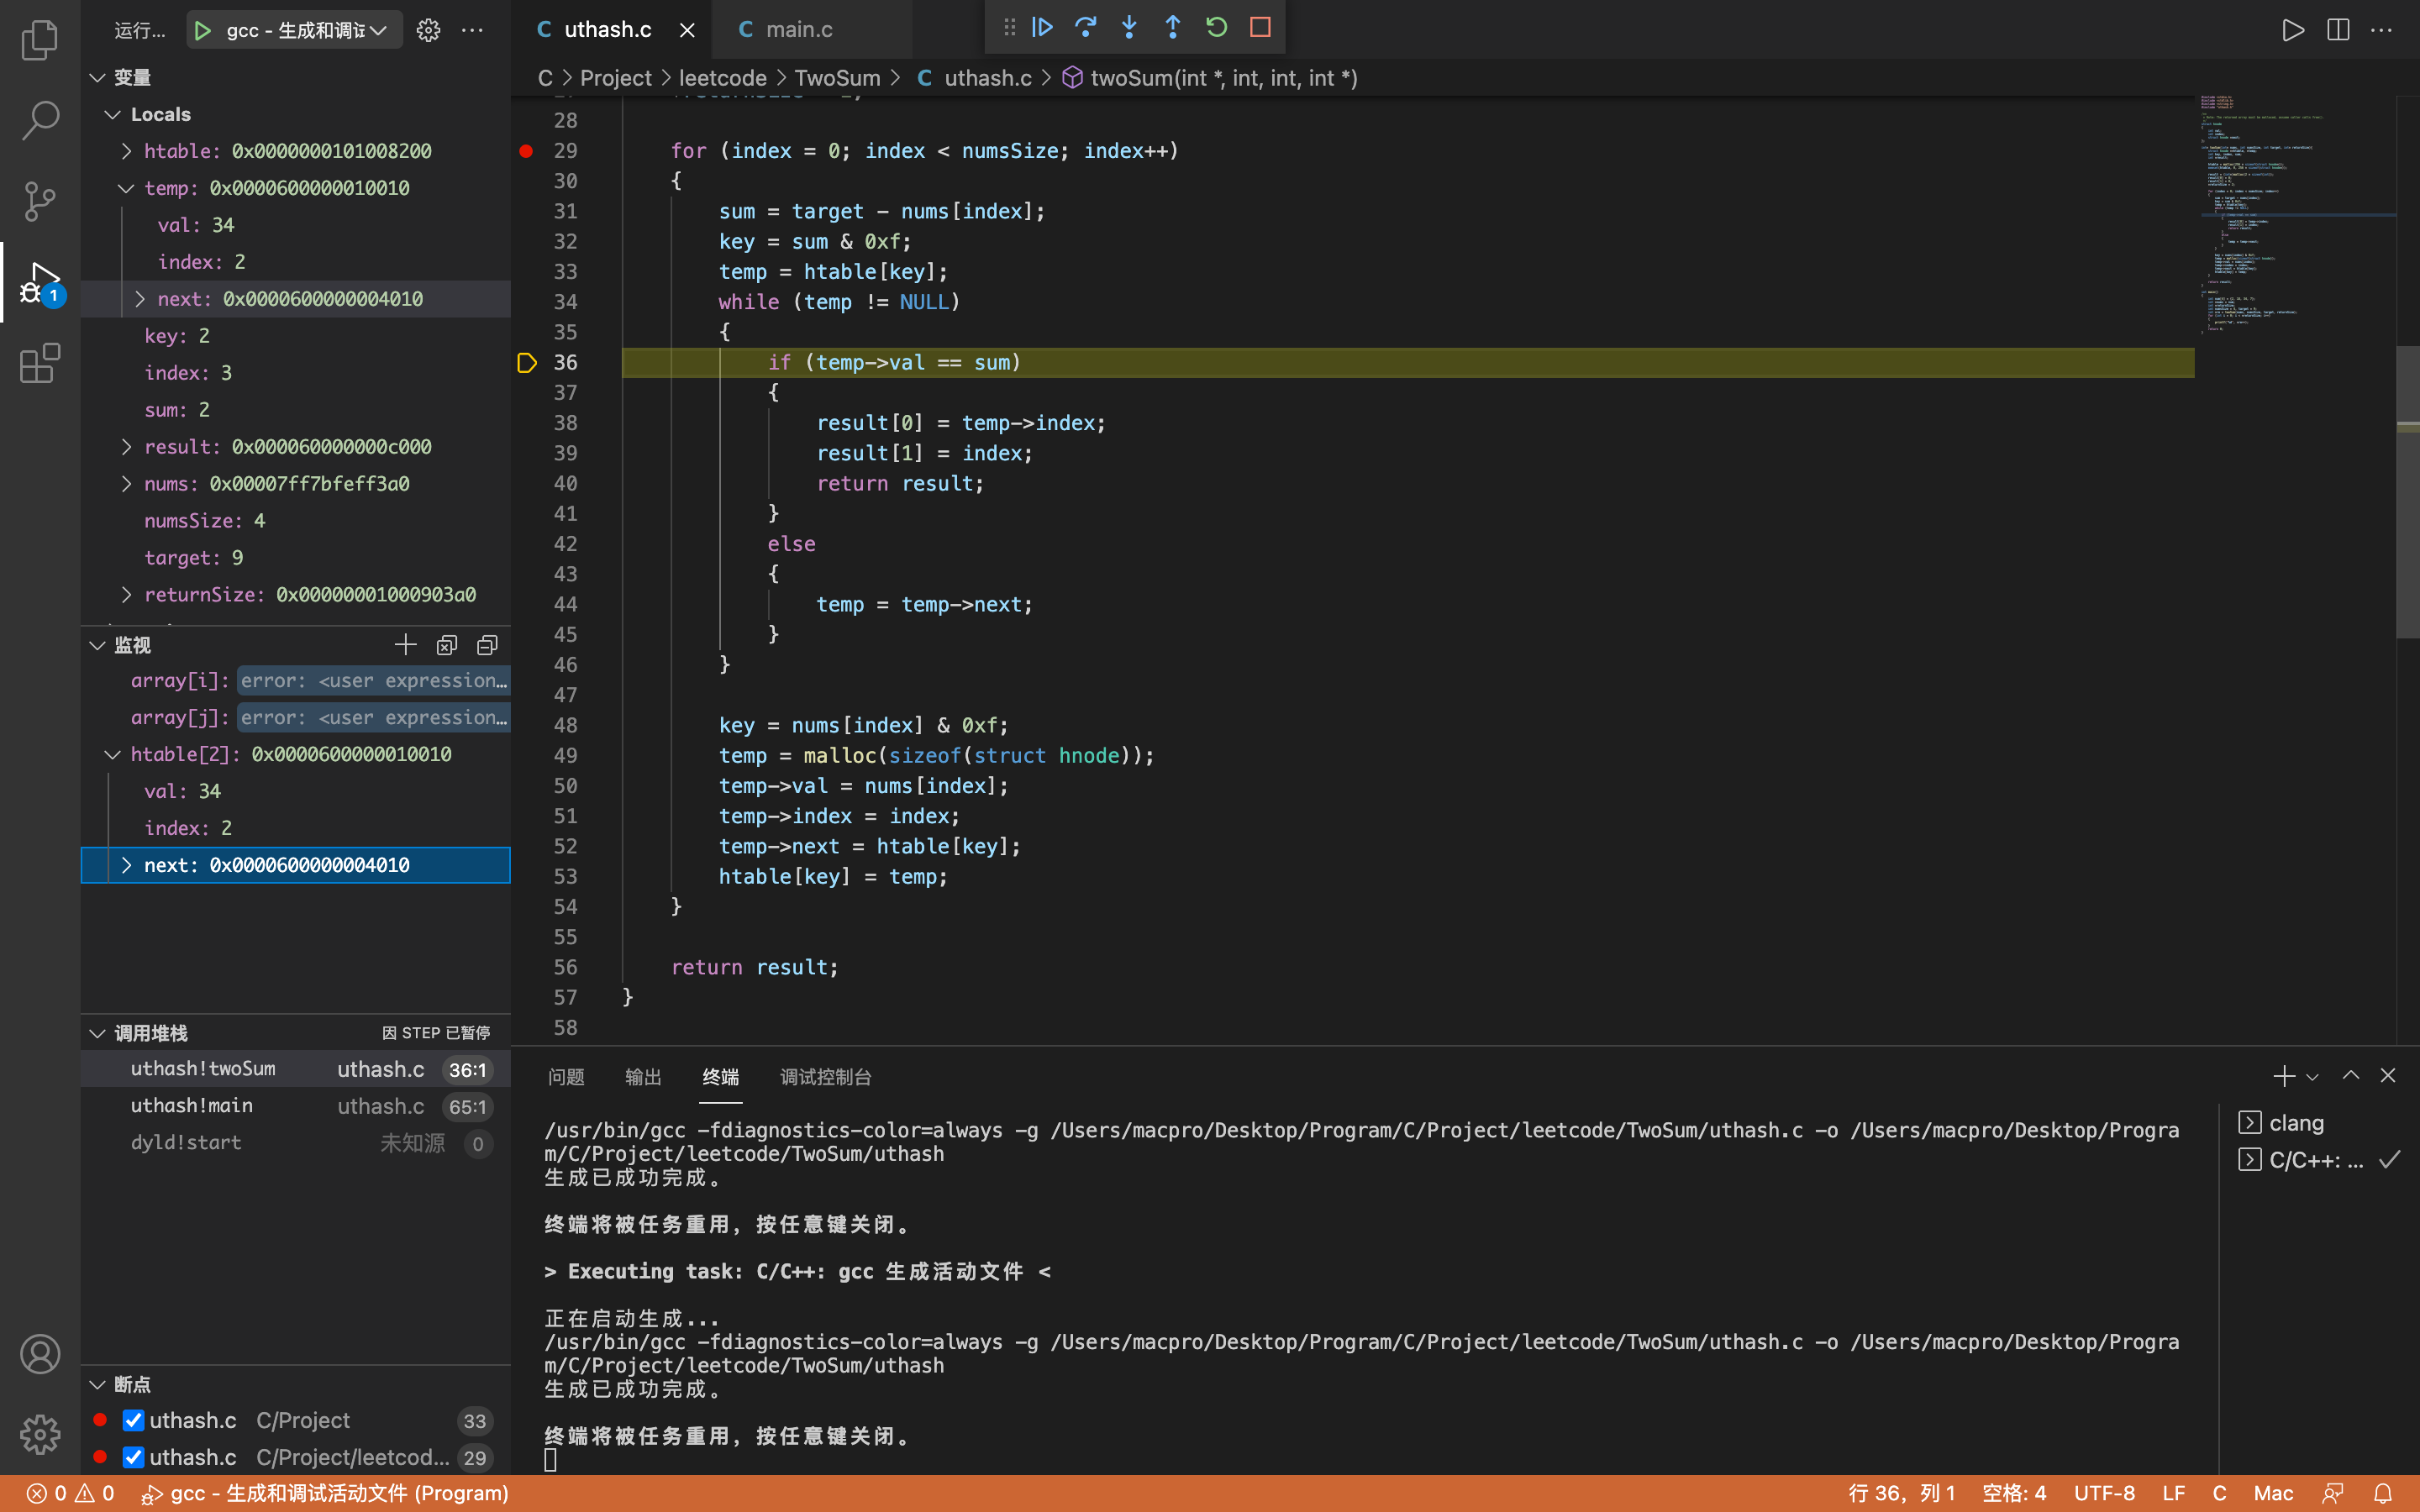Collapse the temp variable tree node

click(127, 188)
